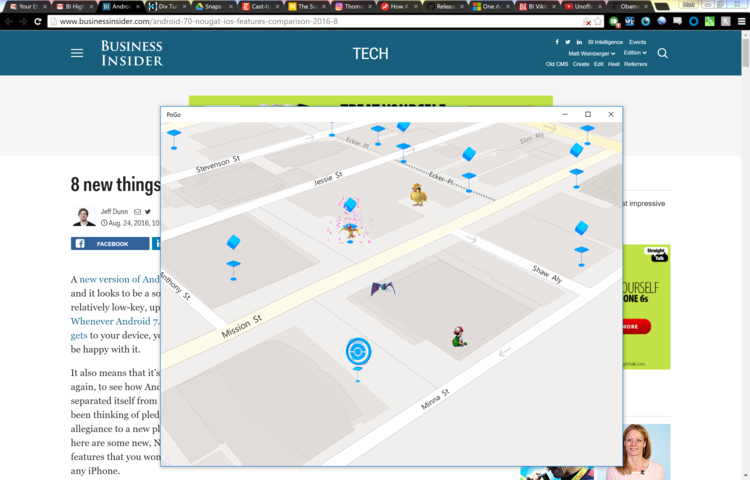Viewport: 750px width, 480px height.
Task: Click the PokéStop cube near Elim Aly
Action: click(x=576, y=150)
